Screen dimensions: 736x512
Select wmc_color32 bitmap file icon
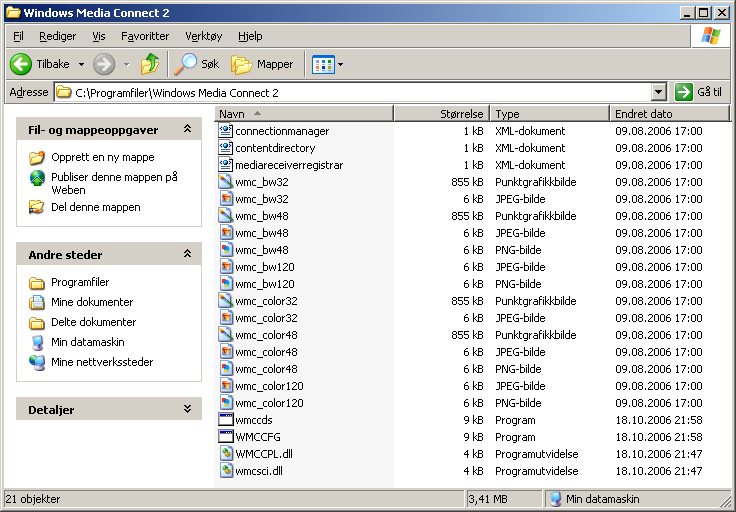226,301
